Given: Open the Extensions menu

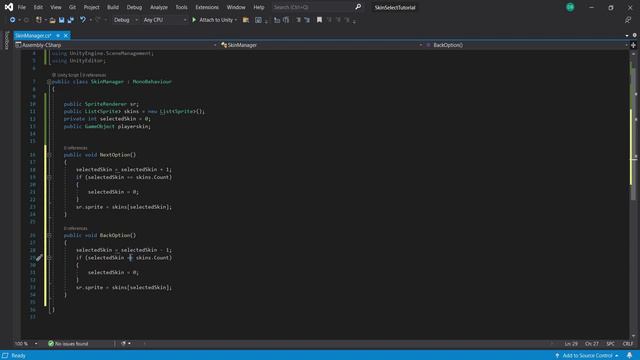Looking at the screenshot, I should click(x=207, y=7).
